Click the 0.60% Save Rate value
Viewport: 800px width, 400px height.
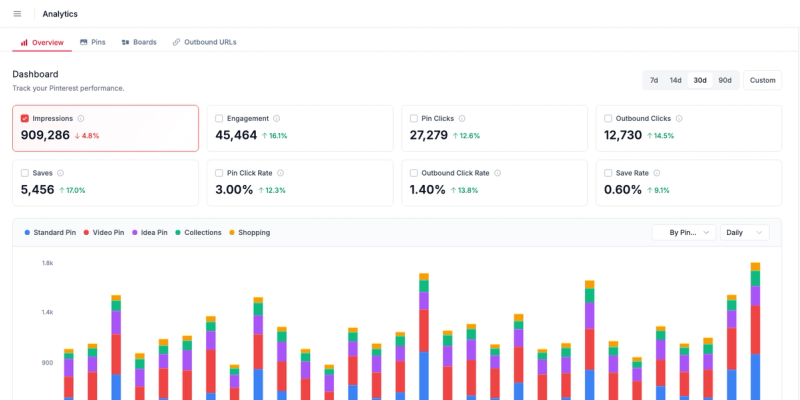[x=623, y=190]
